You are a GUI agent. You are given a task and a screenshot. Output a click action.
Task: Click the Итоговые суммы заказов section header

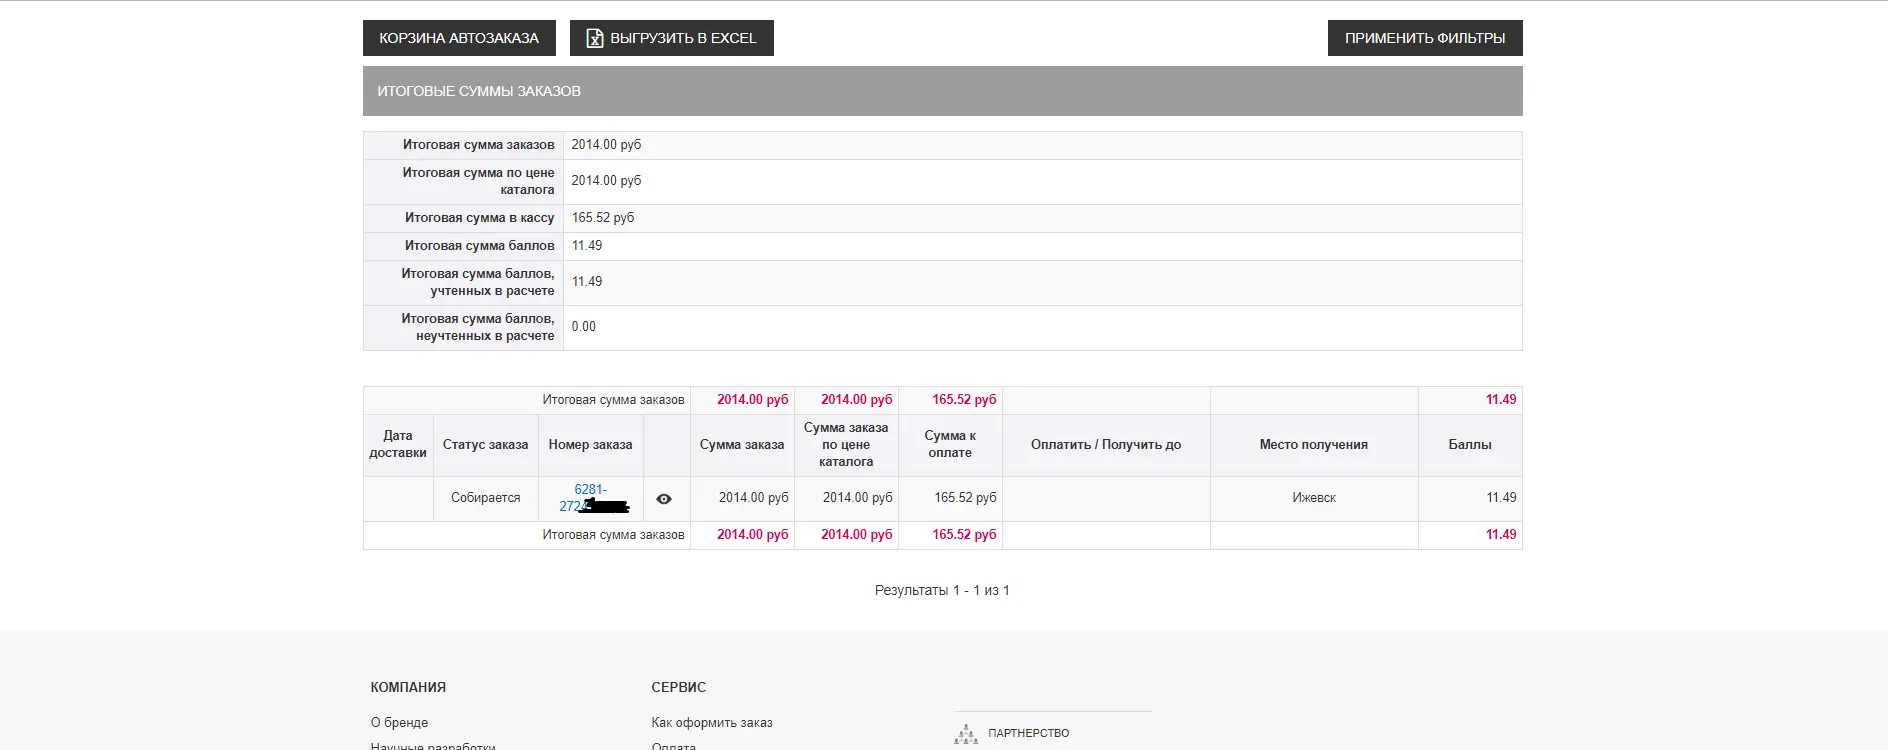coord(943,91)
